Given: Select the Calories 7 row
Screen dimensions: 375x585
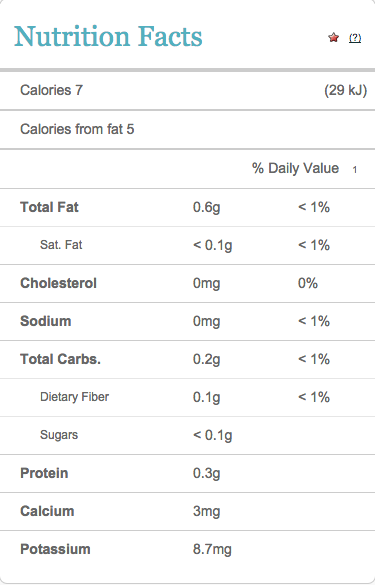Looking at the screenshot, I should tap(187, 90).
